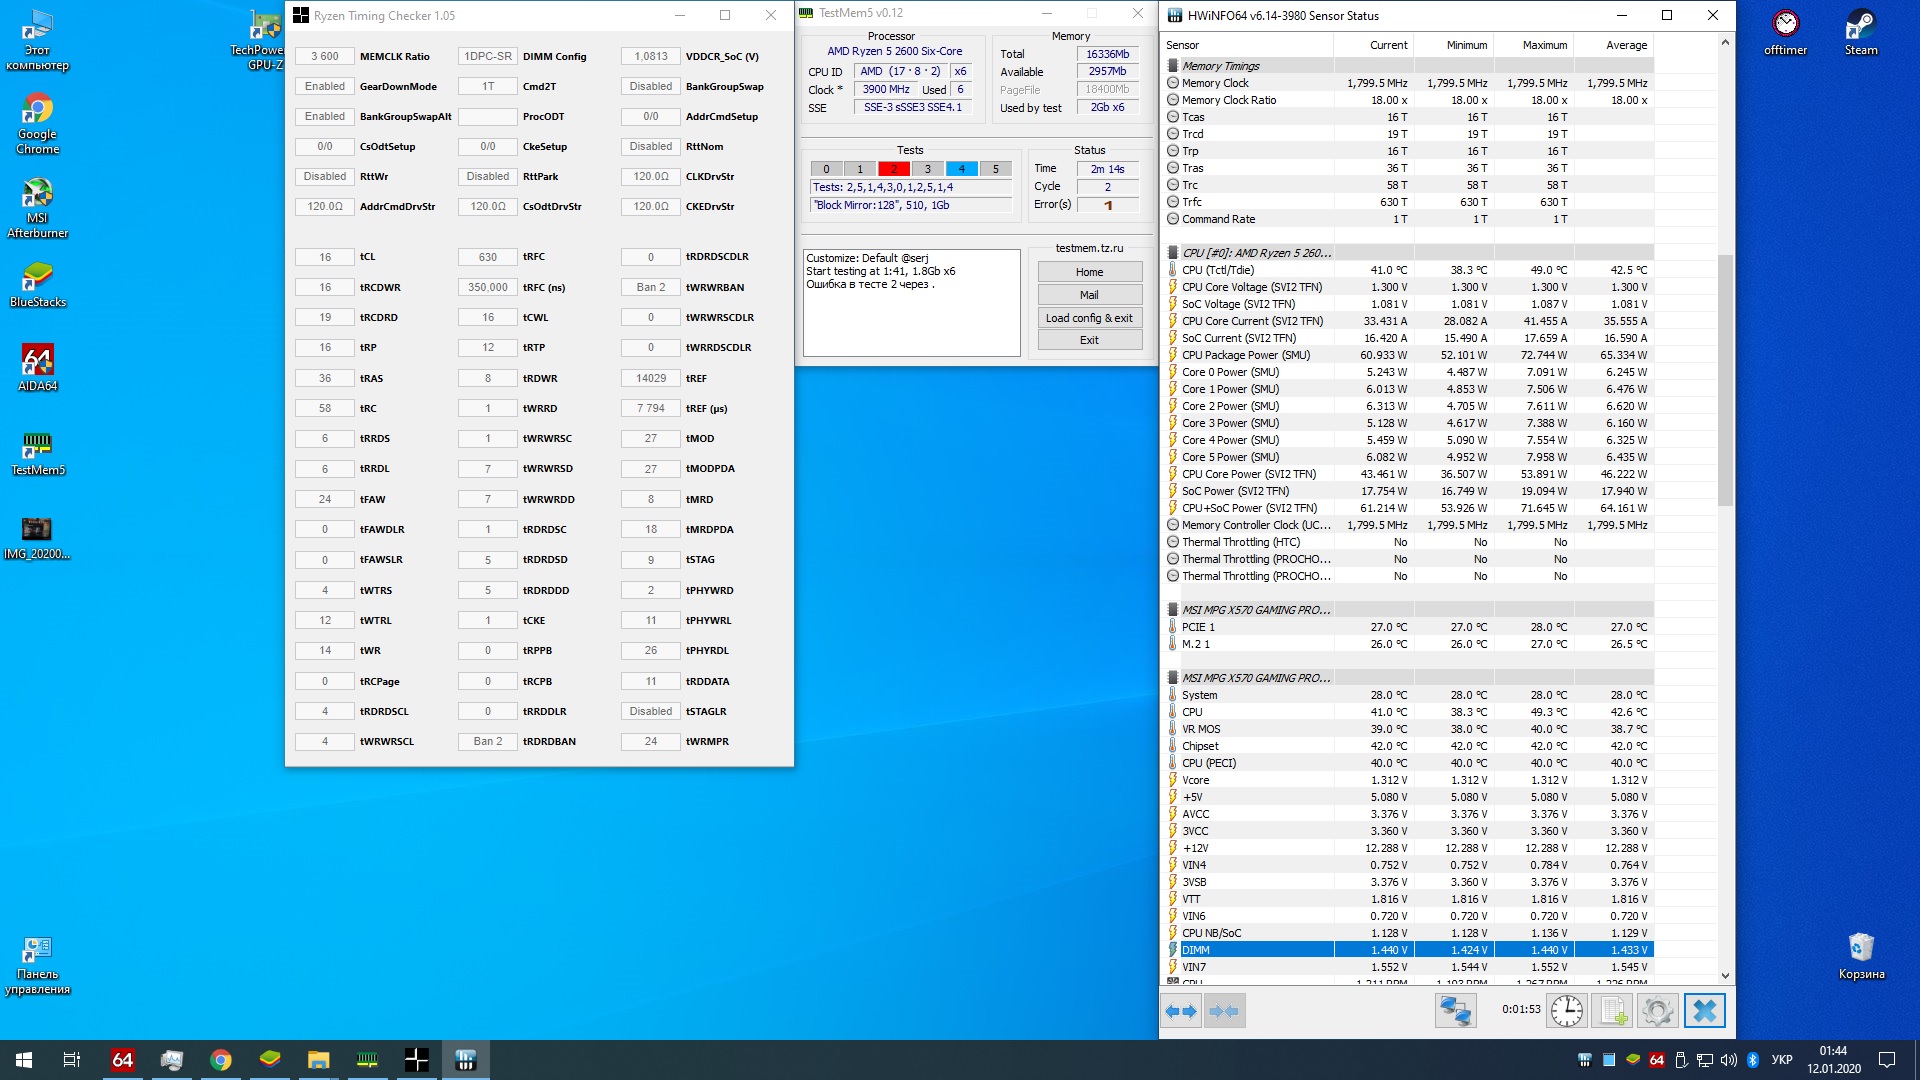
Task: Click the Mail button in TestMem5
Action: [1089, 295]
